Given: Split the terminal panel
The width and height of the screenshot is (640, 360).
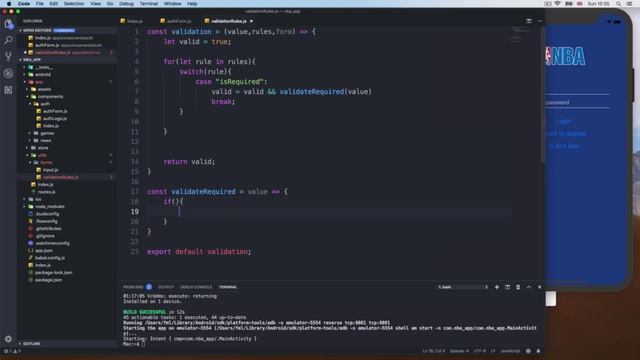Looking at the screenshot, I should point(507,287).
